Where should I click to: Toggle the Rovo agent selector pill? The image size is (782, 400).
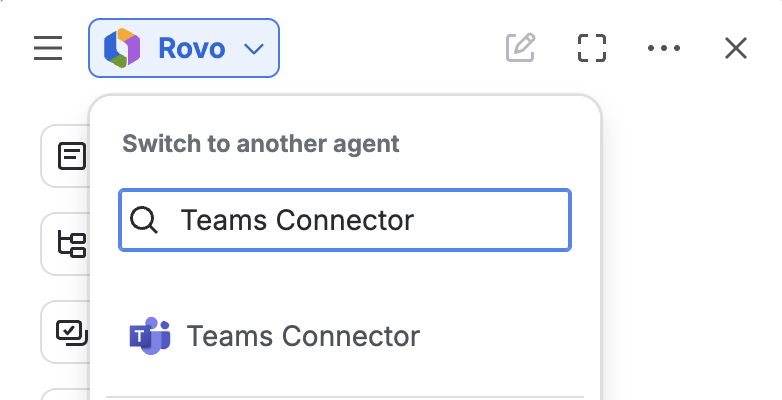(x=184, y=48)
